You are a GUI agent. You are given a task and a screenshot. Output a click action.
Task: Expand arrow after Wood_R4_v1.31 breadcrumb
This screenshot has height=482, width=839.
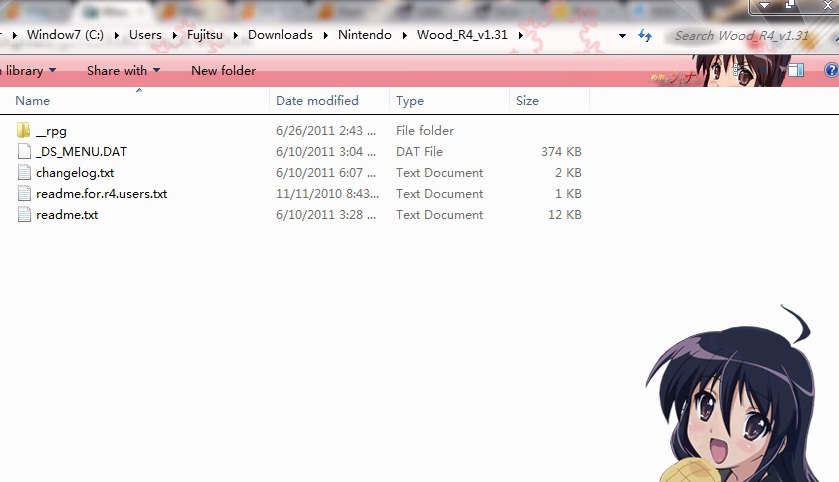click(x=521, y=35)
